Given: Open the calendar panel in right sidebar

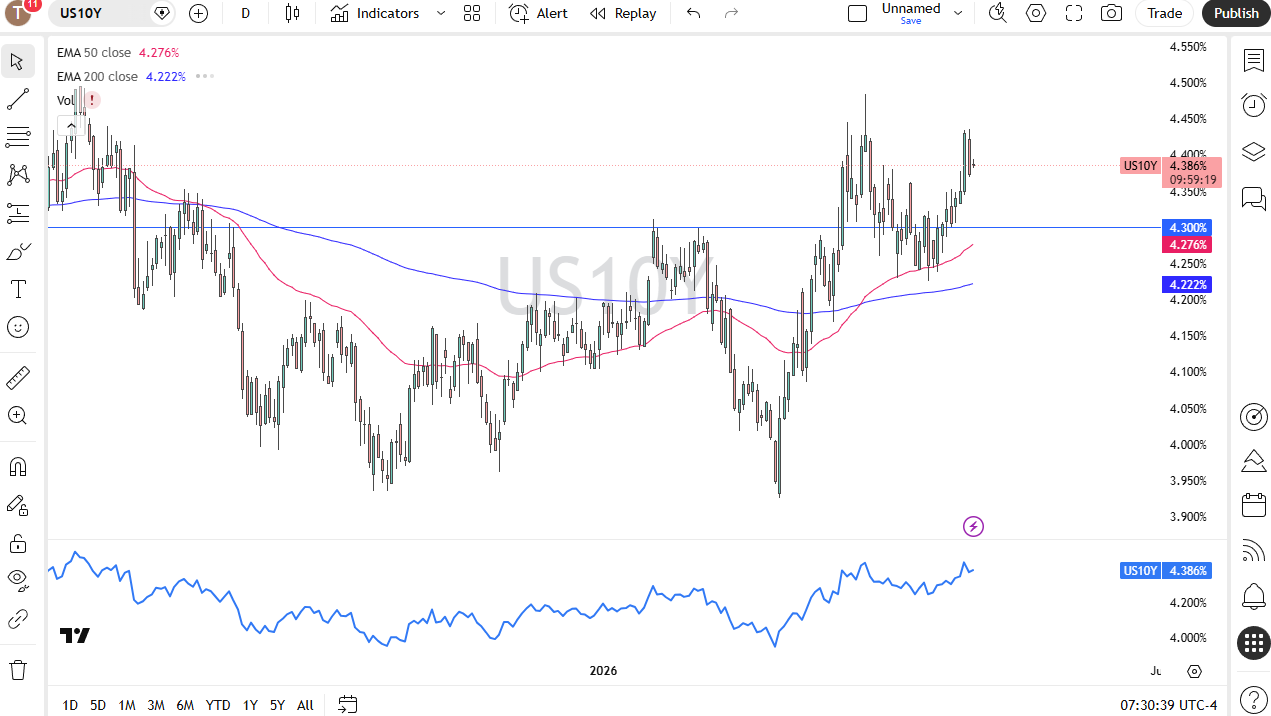Looking at the screenshot, I should [1253, 505].
